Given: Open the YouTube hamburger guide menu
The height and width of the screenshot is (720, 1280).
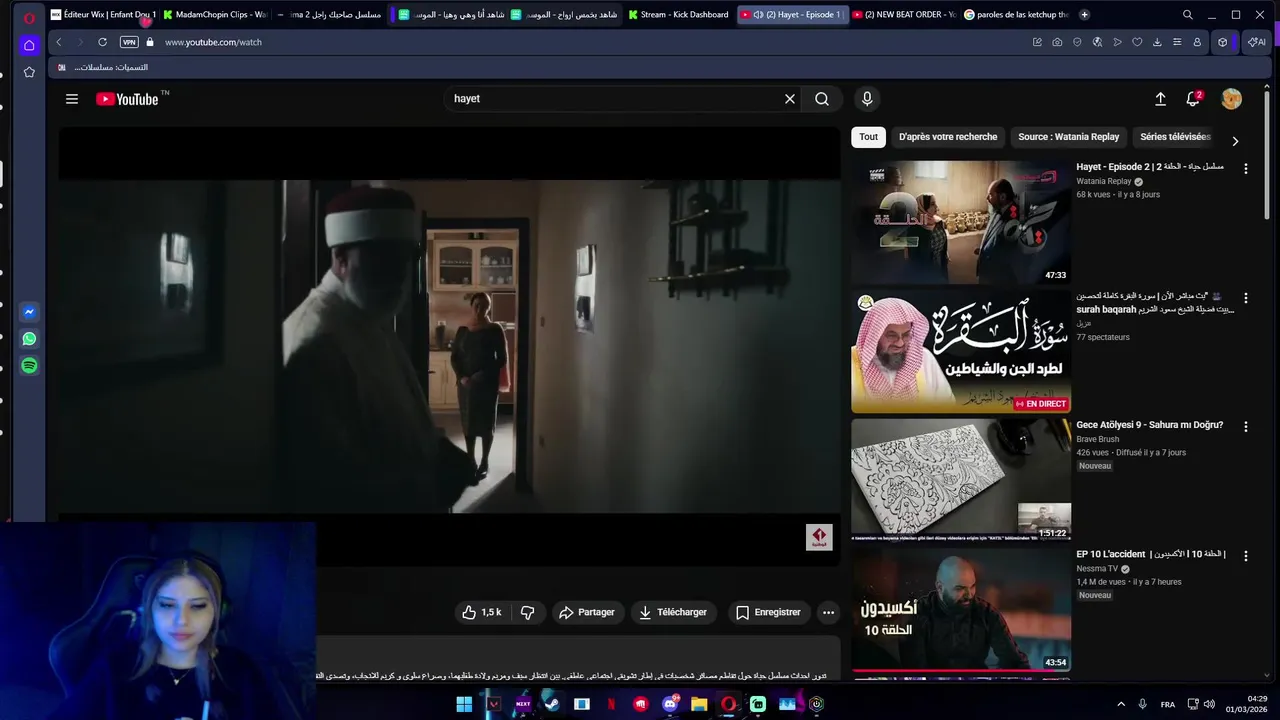Looking at the screenshot, I should 72,99.
